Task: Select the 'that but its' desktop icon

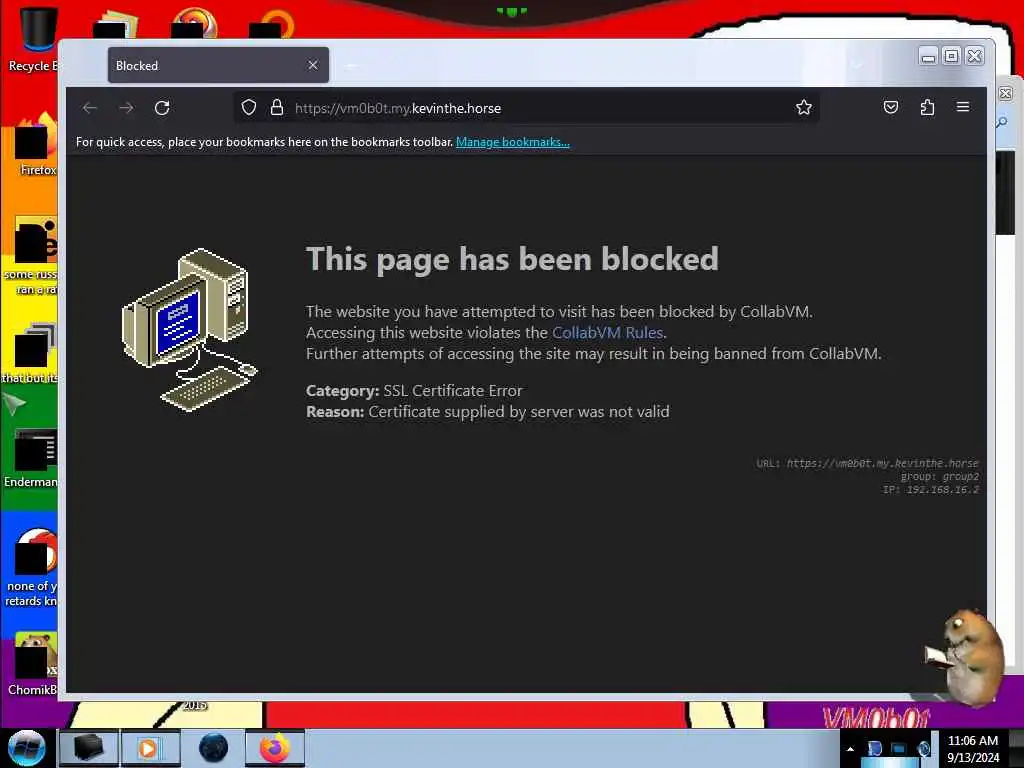Action: point(30,353)
